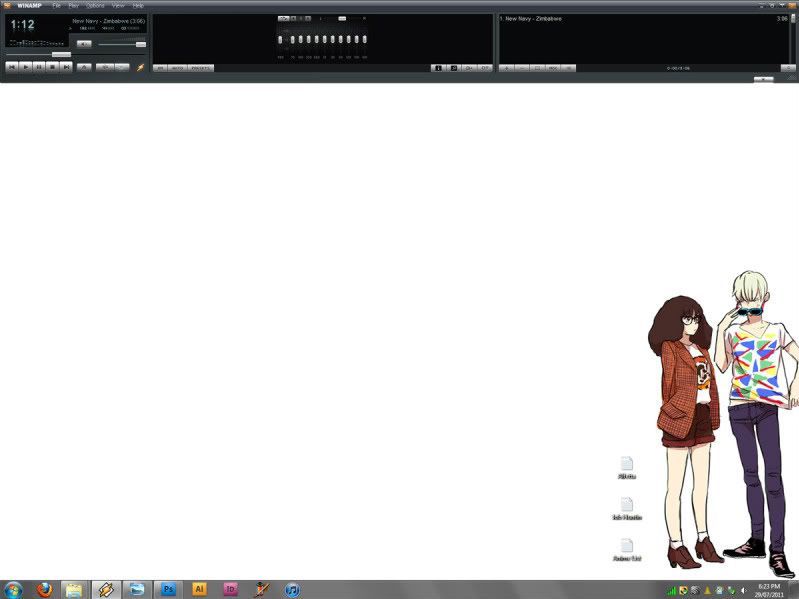The height and width of the screenshot is (599, 799).
Task: Show the file info 'i' panel button
Action: click(438, 68)
